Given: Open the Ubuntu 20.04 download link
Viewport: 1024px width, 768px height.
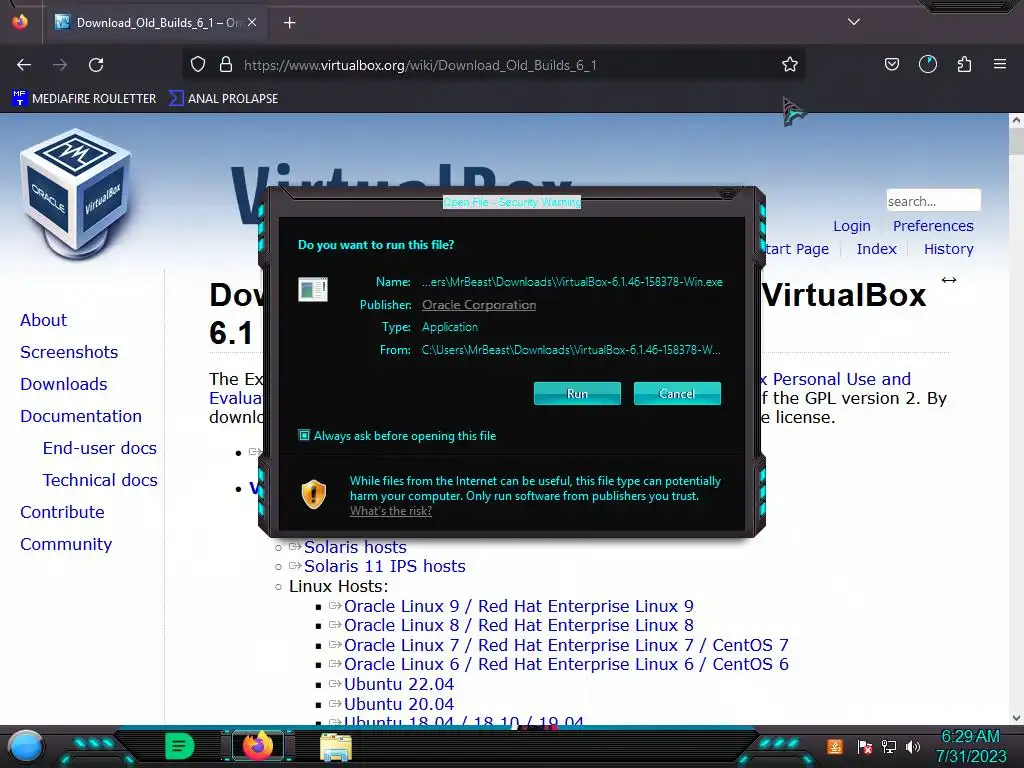Looking at the screenshot, I should [x=398, y=704].
